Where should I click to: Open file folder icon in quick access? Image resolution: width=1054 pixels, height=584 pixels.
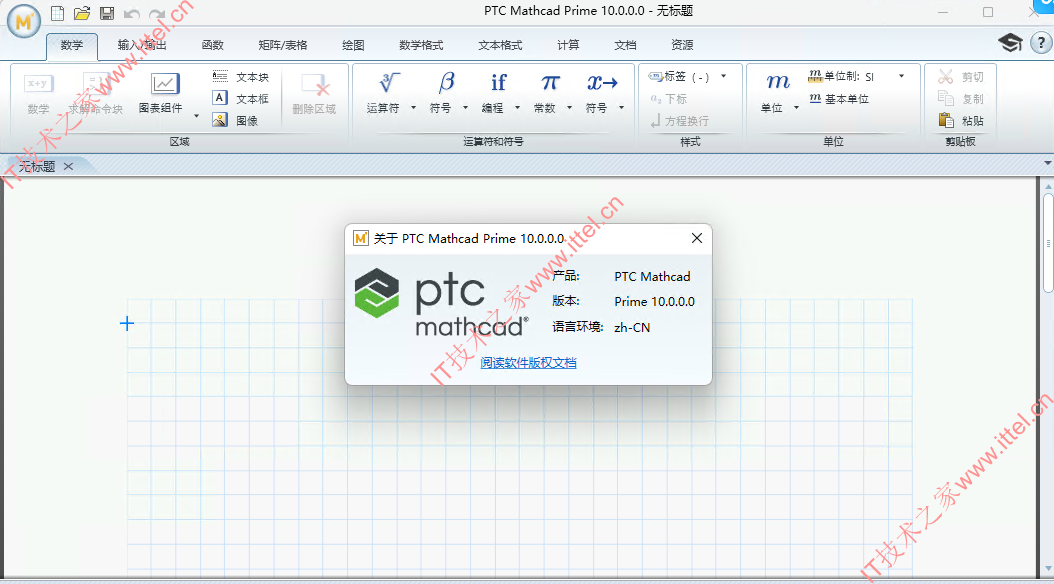point(82,13)
